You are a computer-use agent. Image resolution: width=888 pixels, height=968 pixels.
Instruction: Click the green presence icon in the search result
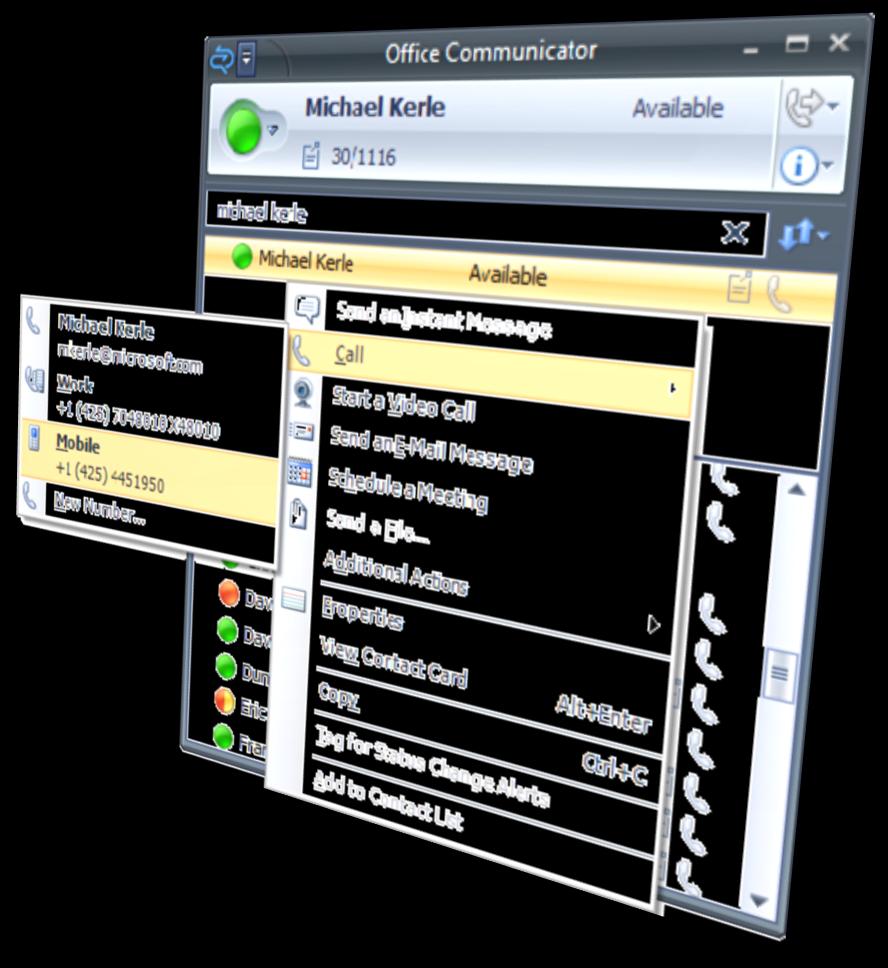241,256
